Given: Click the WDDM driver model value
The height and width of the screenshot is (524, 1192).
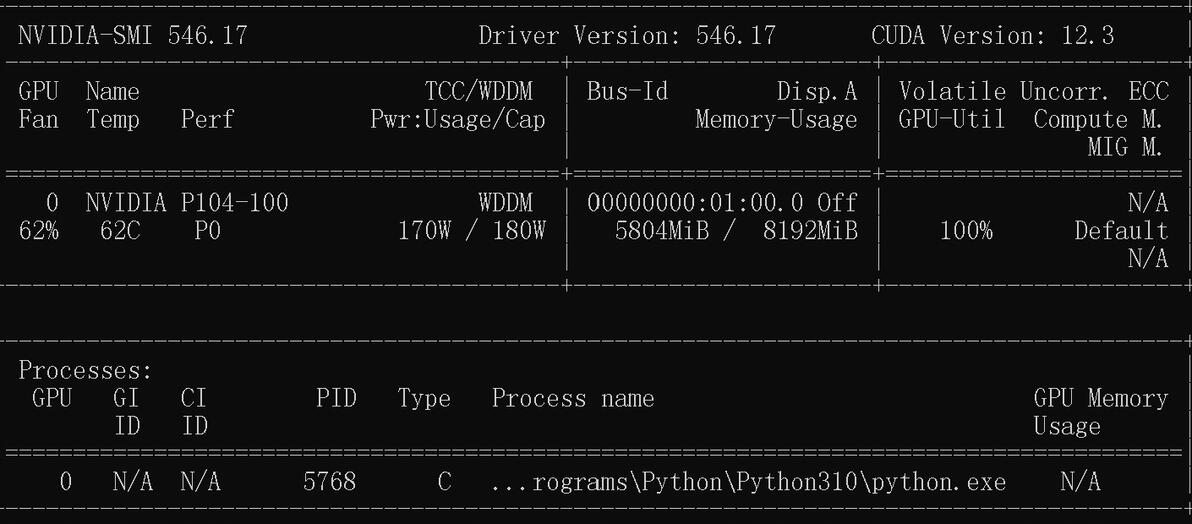Looking at the screenshot, I should 505,203.
